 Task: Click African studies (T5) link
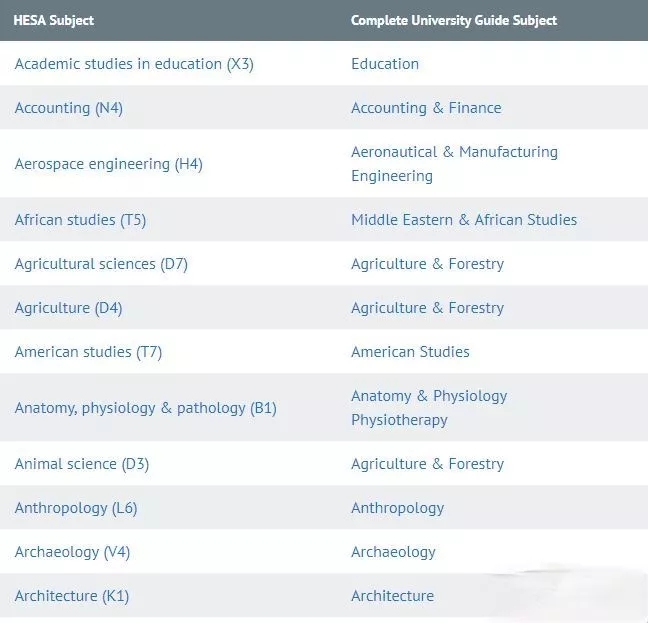(80, 220)
